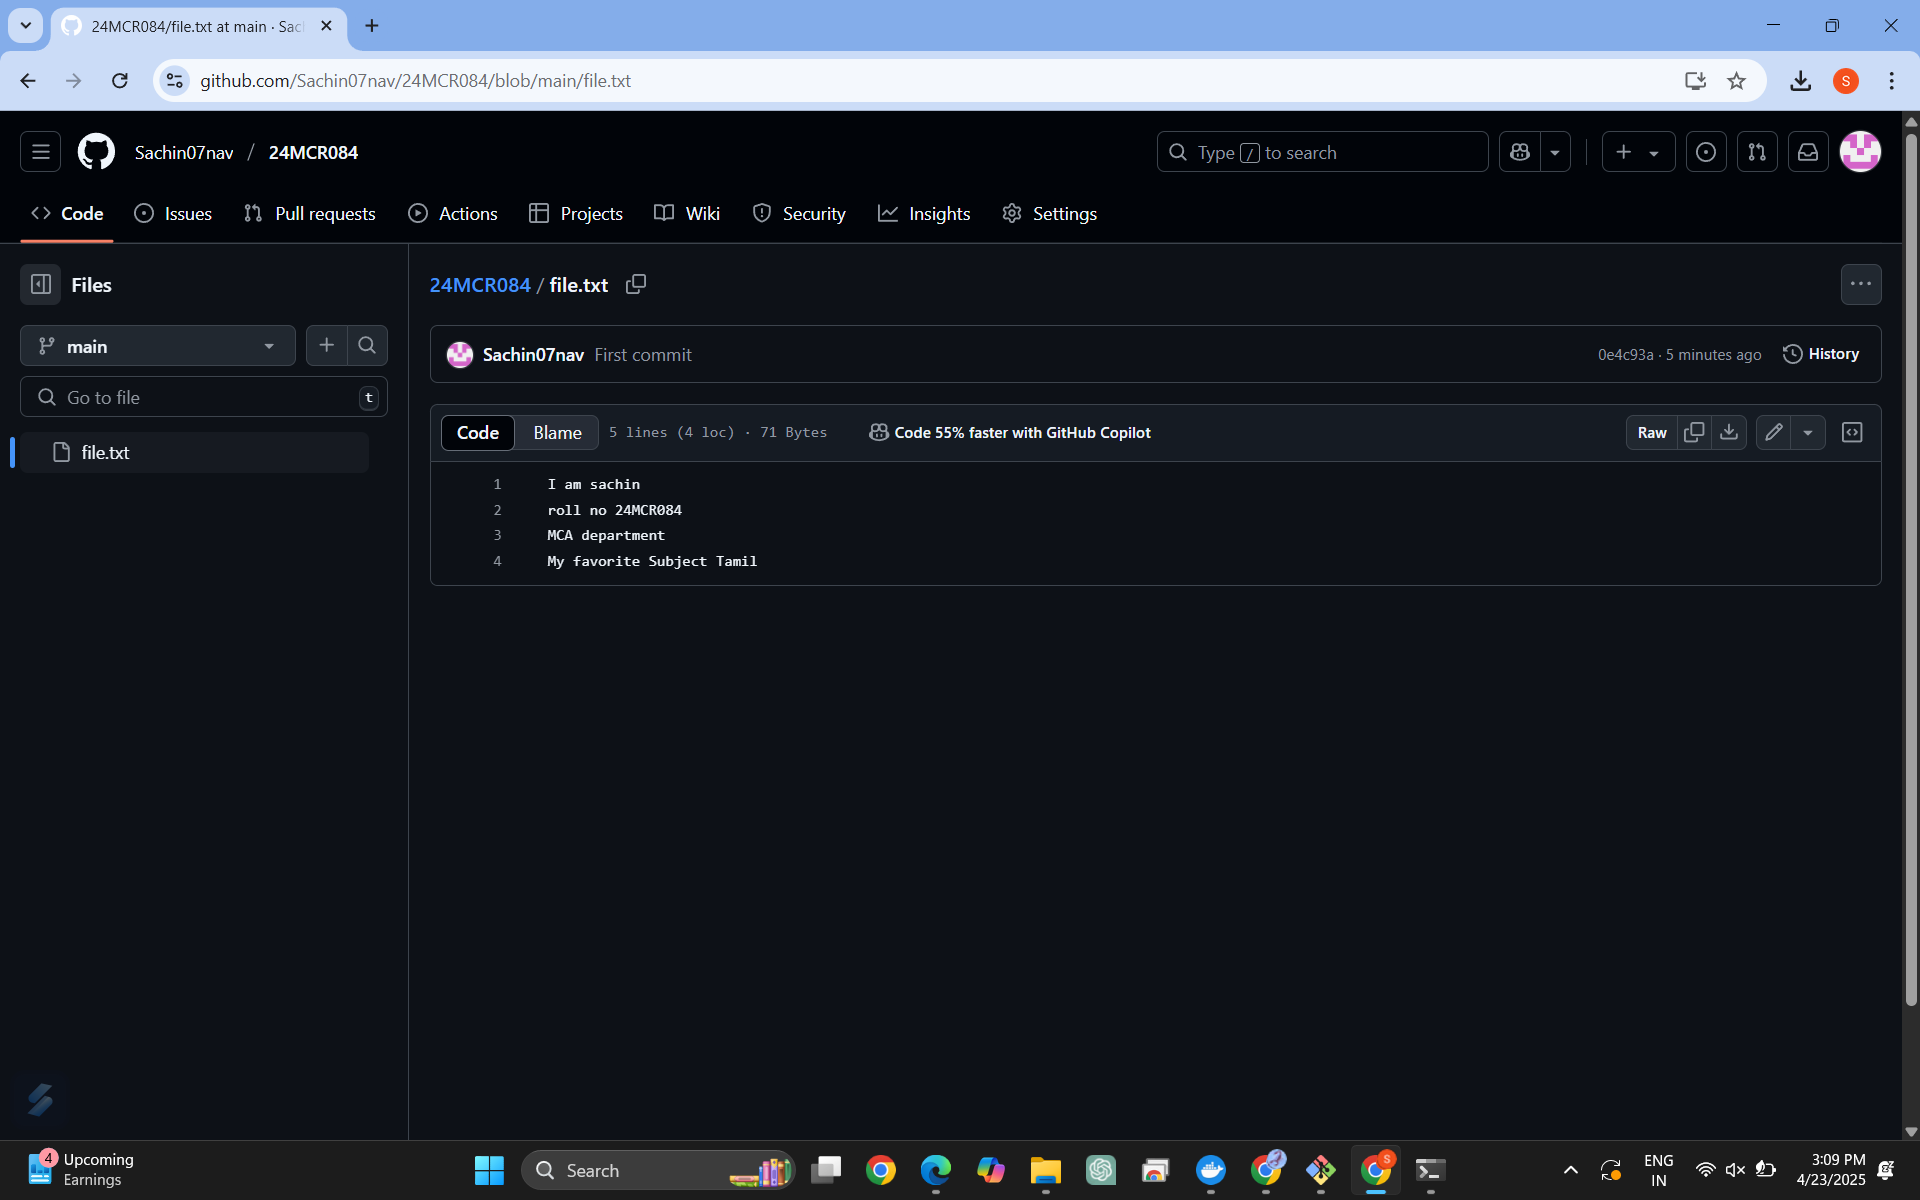Open the GitHub global navigation menu
The width and height of the screenshot is (1920, 1200).
tap(41, 152)
